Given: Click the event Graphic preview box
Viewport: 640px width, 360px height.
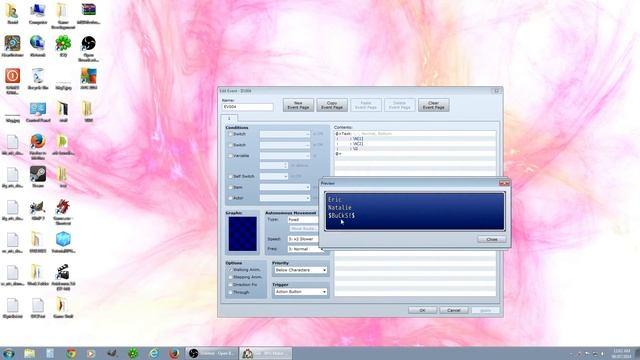Looking at the screenshot, I should 242,234.
